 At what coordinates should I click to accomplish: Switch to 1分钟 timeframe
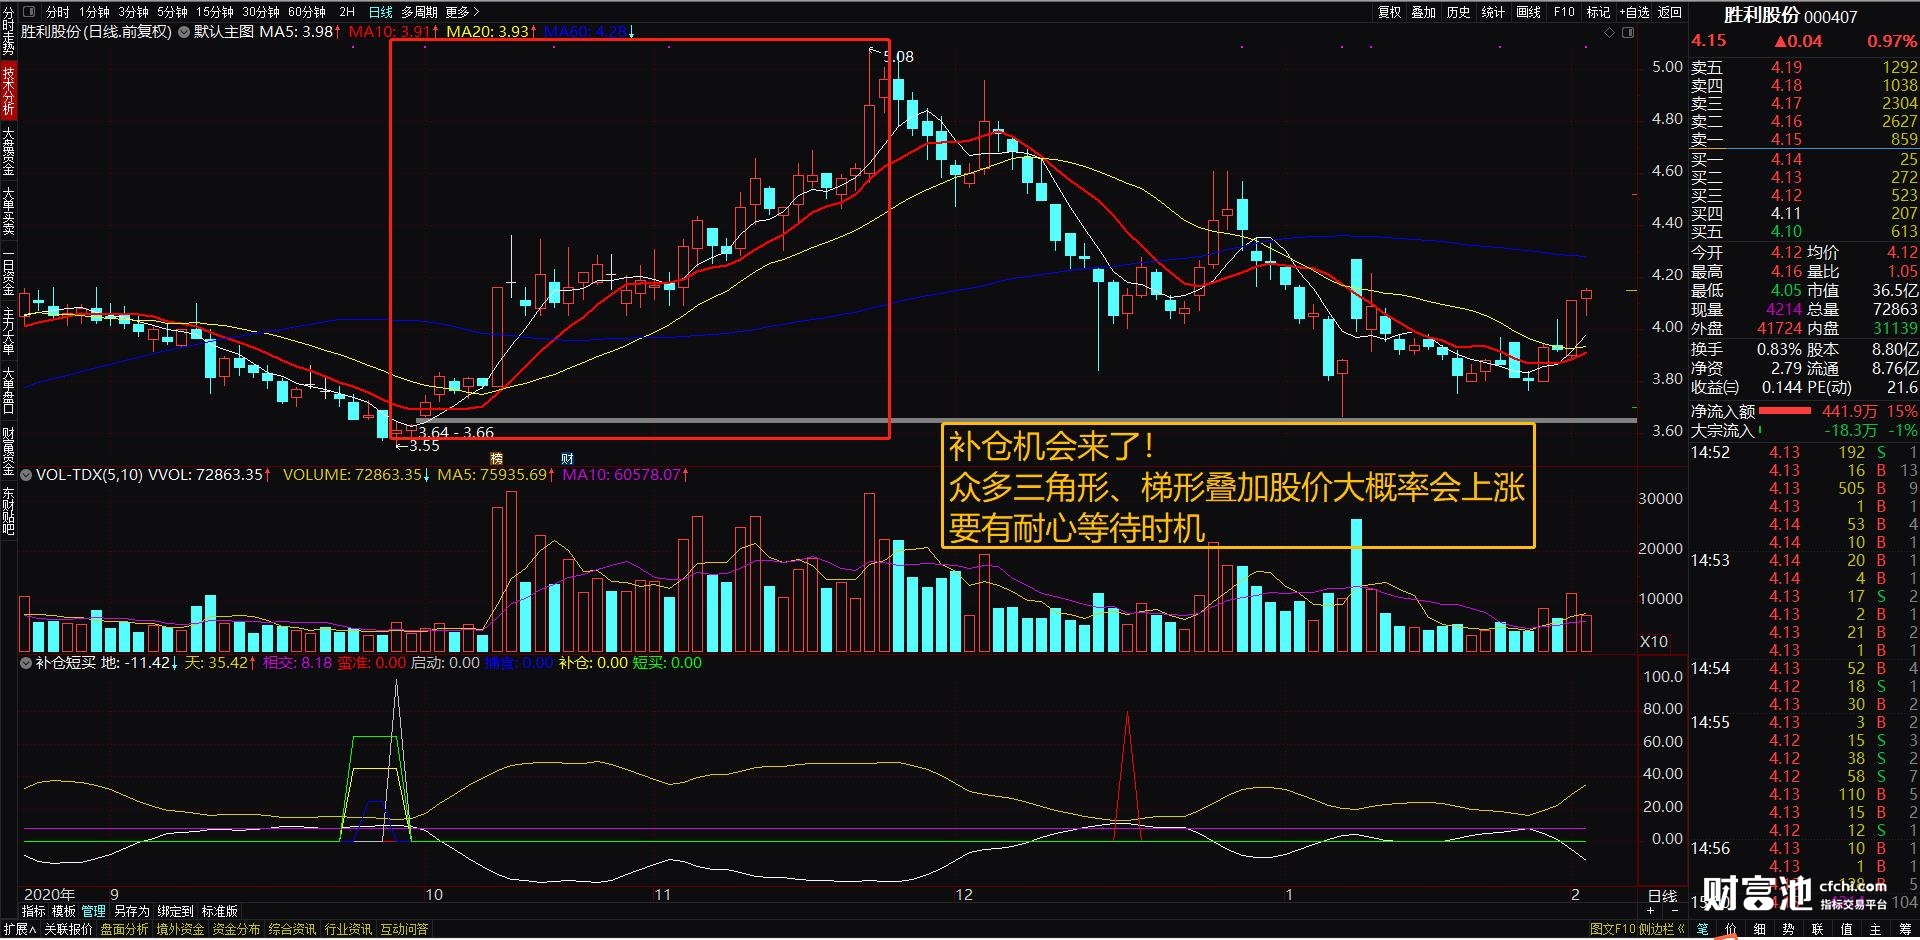(x=95, y=12)
